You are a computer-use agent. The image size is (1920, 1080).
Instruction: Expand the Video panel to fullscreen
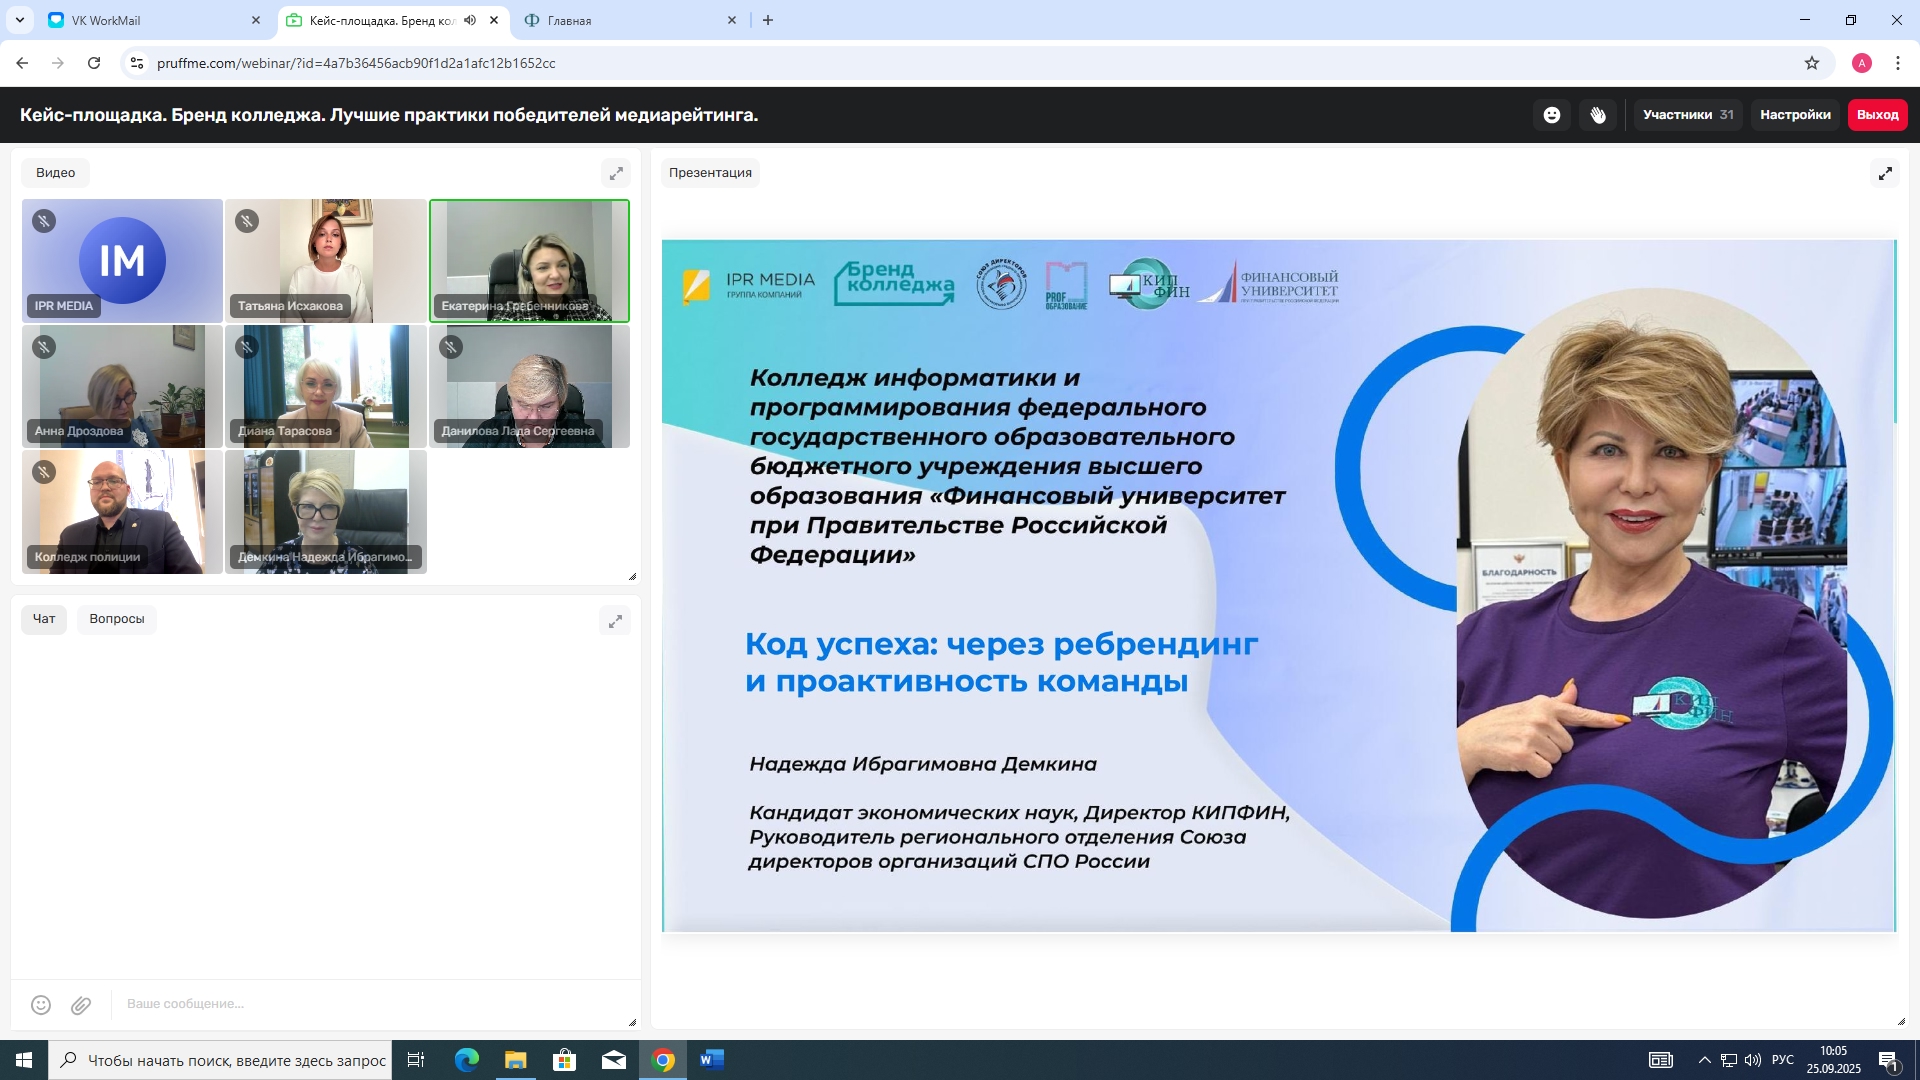616,173
